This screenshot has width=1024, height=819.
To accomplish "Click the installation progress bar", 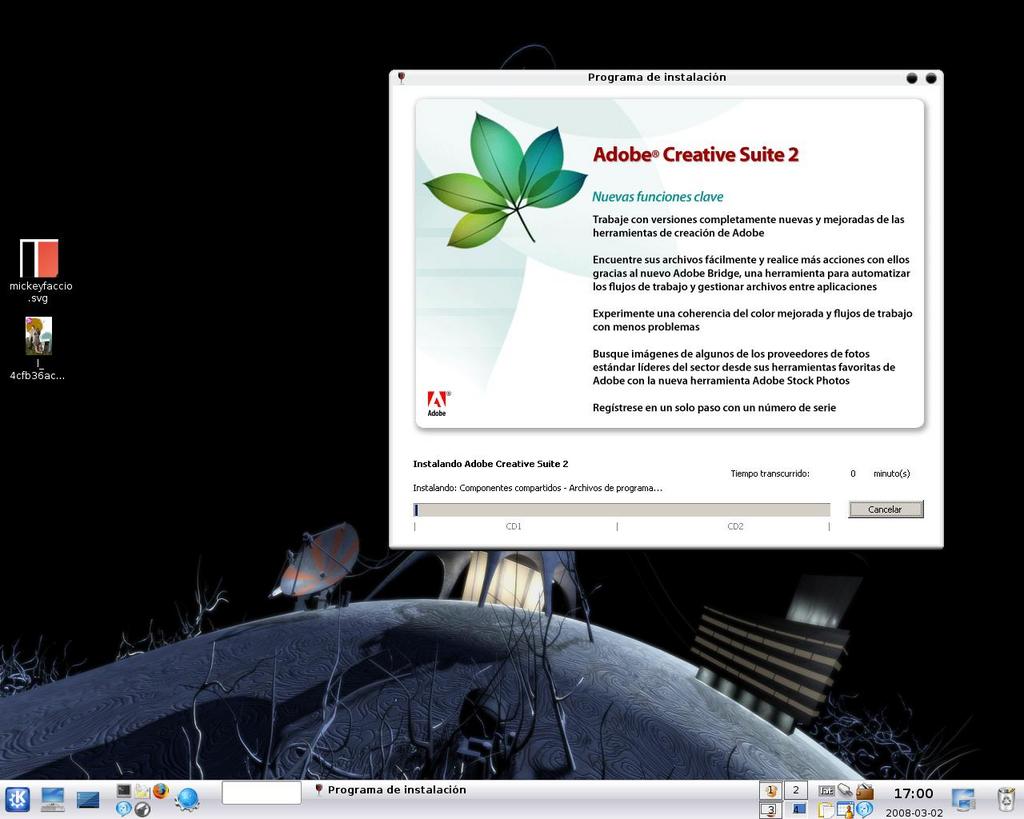I will pyautogui.click(x=622, y=509).
